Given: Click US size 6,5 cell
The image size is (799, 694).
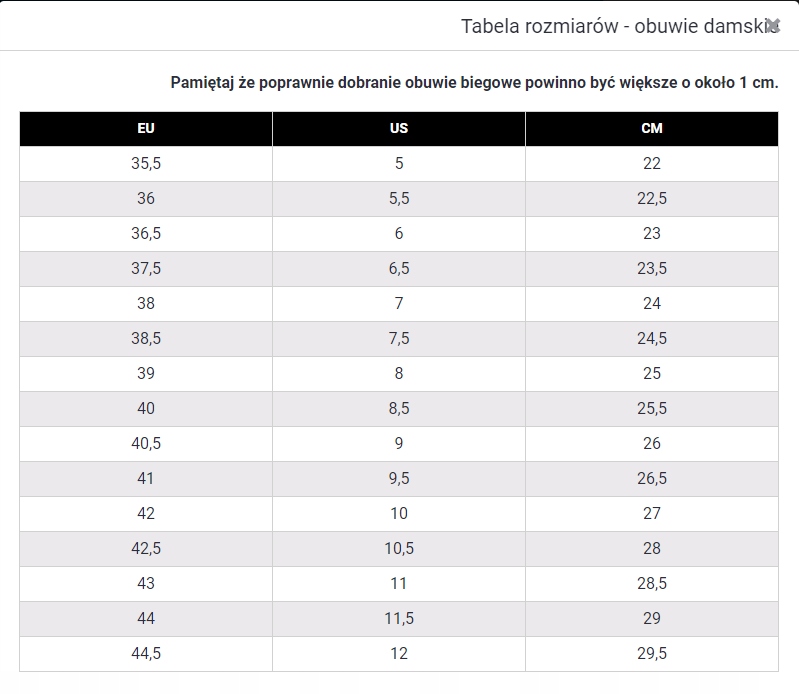Looking at the screenshot, I should [x=399, y=269].
